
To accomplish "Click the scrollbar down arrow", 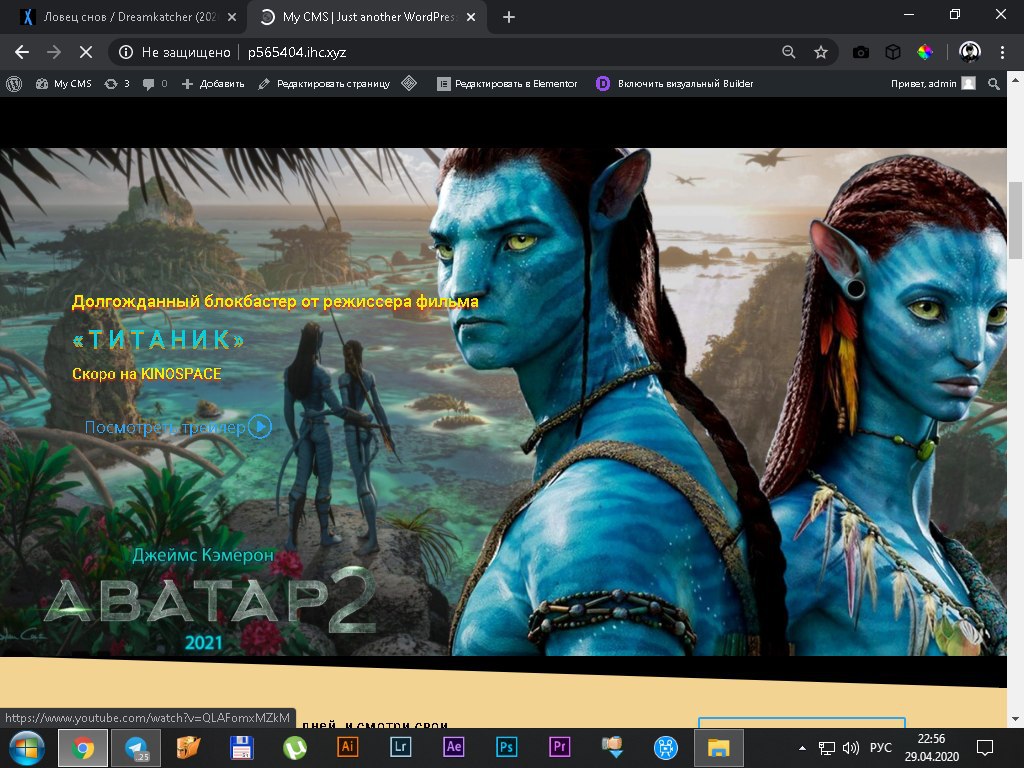I will [x=1016, y=720].
